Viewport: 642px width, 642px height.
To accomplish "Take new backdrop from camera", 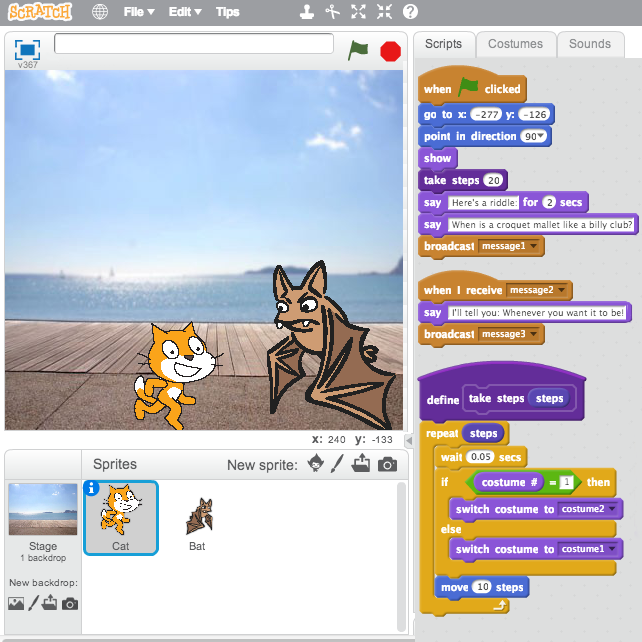I will coord(70,604).
